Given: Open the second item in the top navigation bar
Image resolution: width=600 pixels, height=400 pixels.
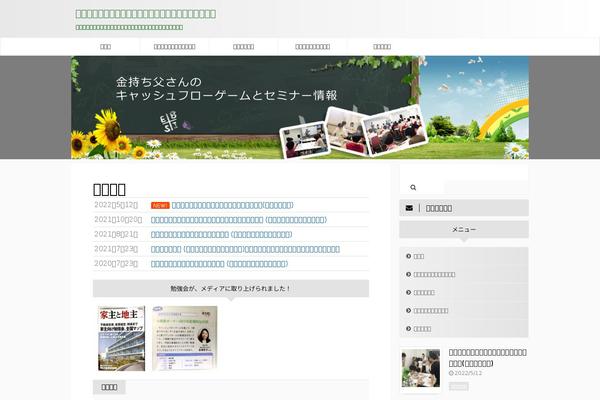Looking at the screenshot, I should 174,47.
